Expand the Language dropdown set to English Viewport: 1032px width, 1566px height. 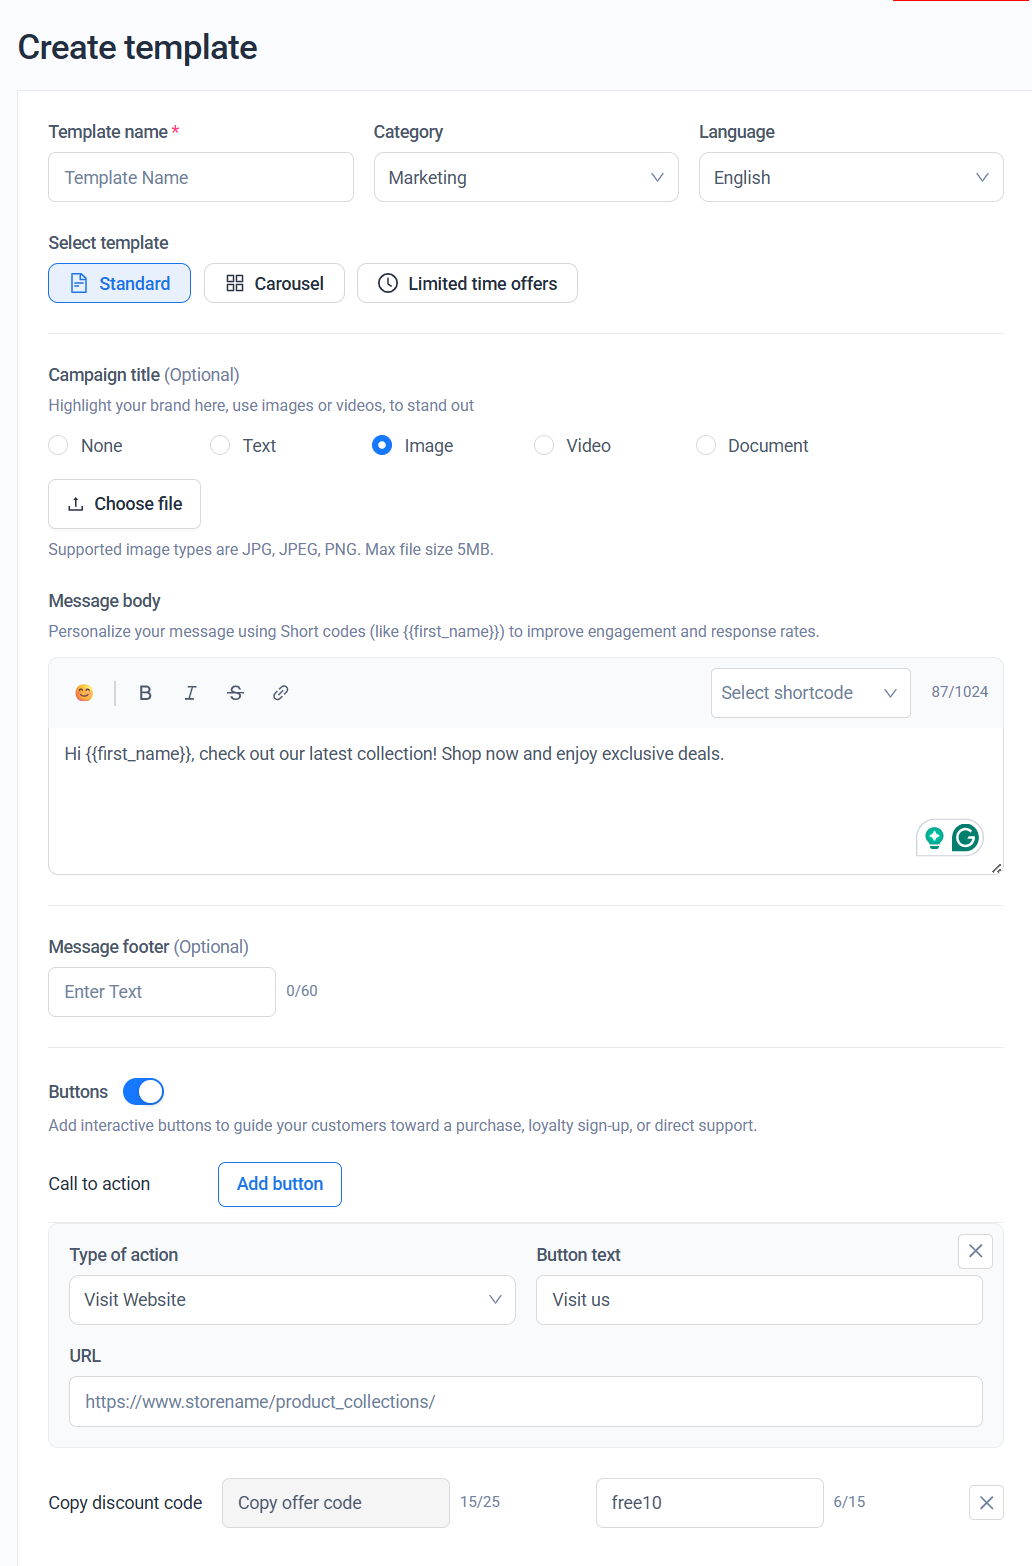pyautogui.click(x=851, y=178)
